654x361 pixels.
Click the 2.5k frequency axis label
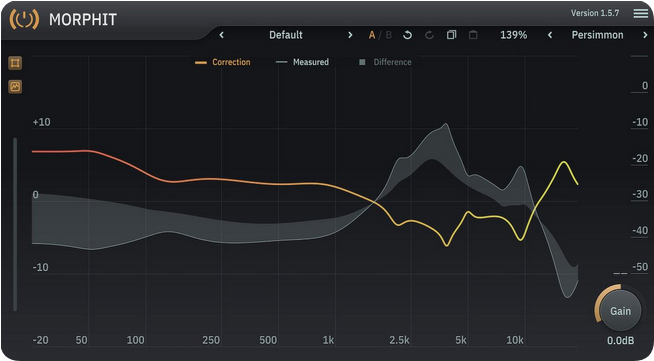(400, 340)
